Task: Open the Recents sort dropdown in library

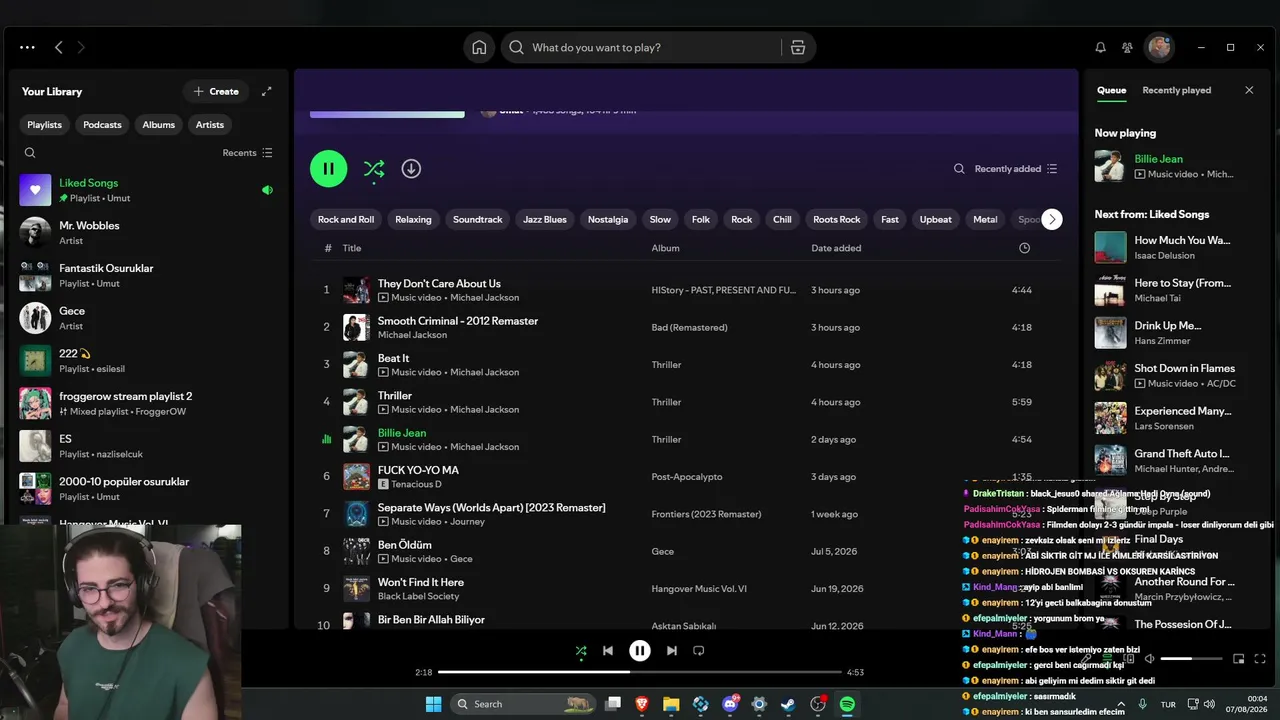Action: tap(247, 153)
